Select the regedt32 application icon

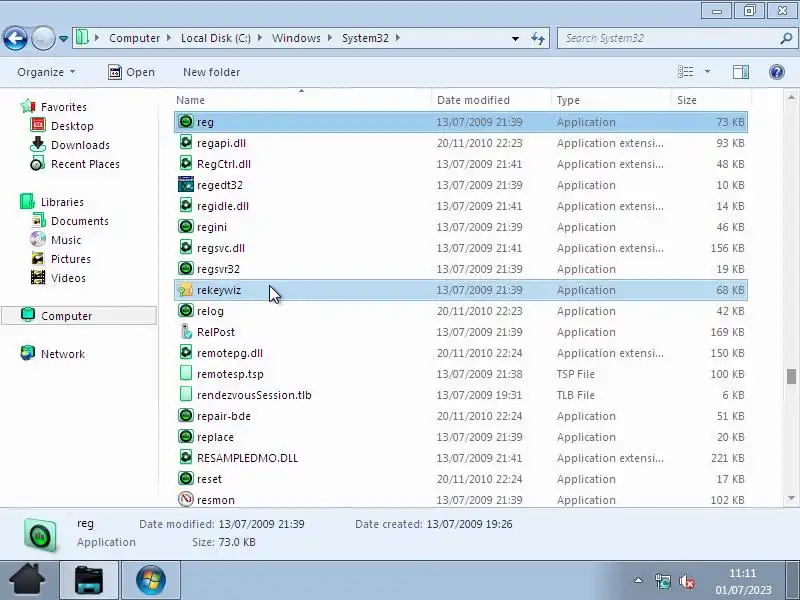coord(186,184)
